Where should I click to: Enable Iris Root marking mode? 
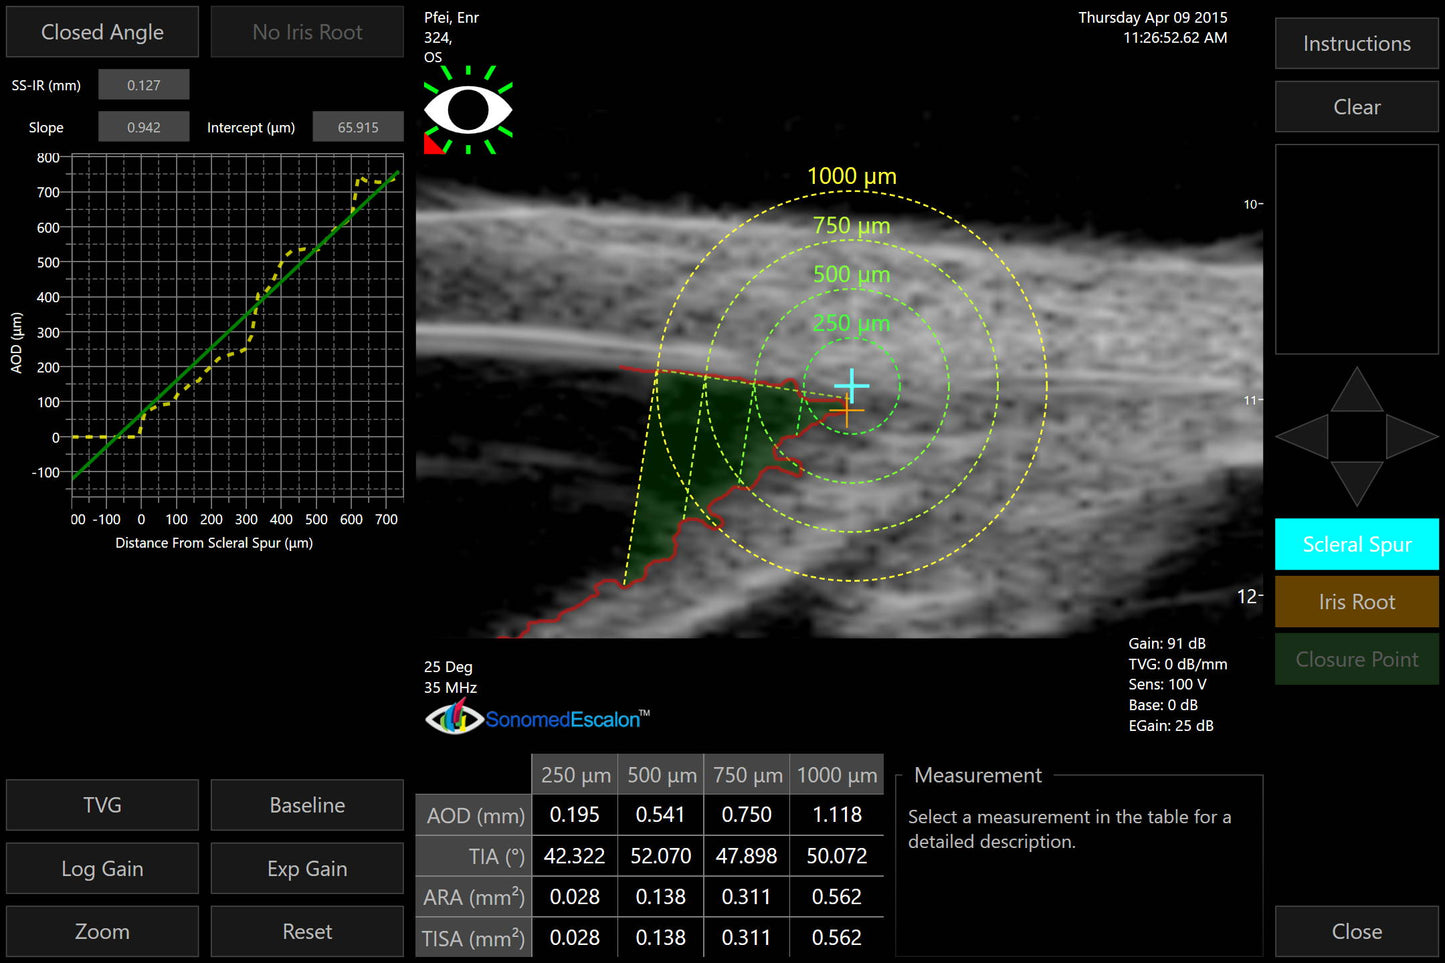pyautogui.click(x=1356, y=601)
